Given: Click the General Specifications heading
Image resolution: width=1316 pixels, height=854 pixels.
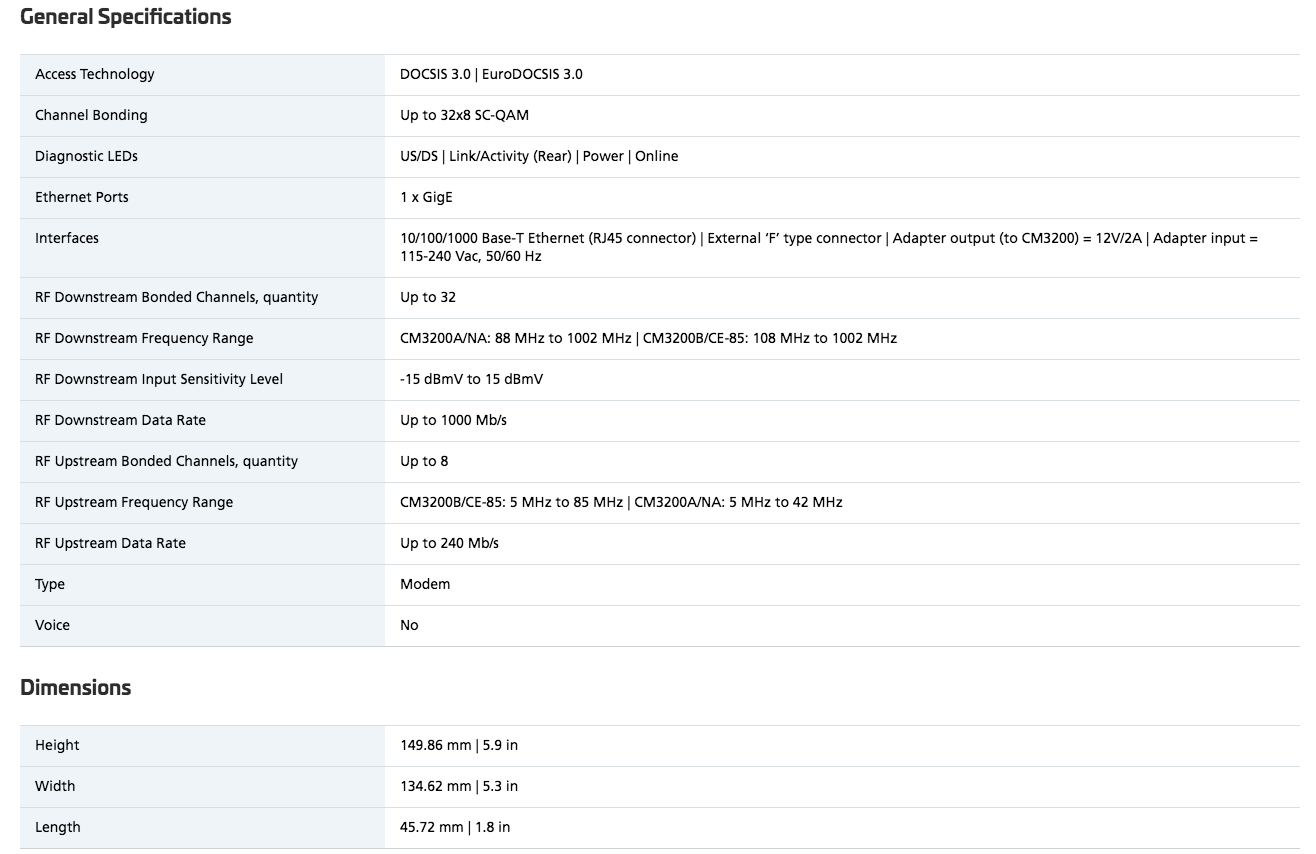Looking at the screenshot, I should point(125,17).
